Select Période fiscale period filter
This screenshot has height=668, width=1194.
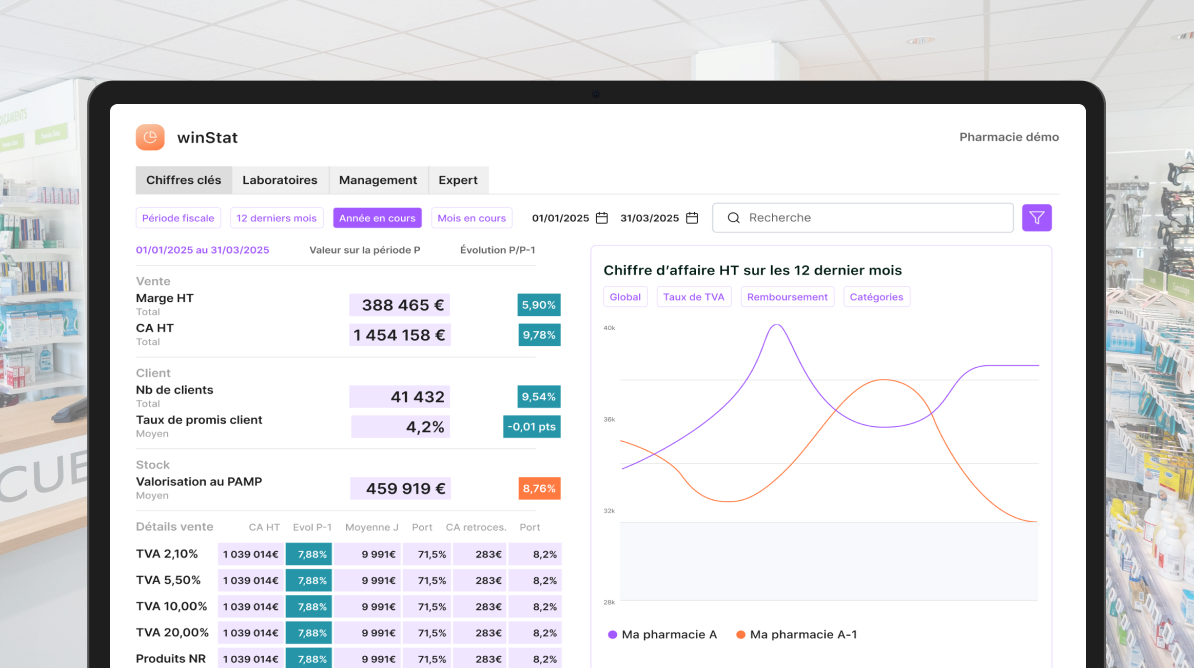[x=178, y=218]
